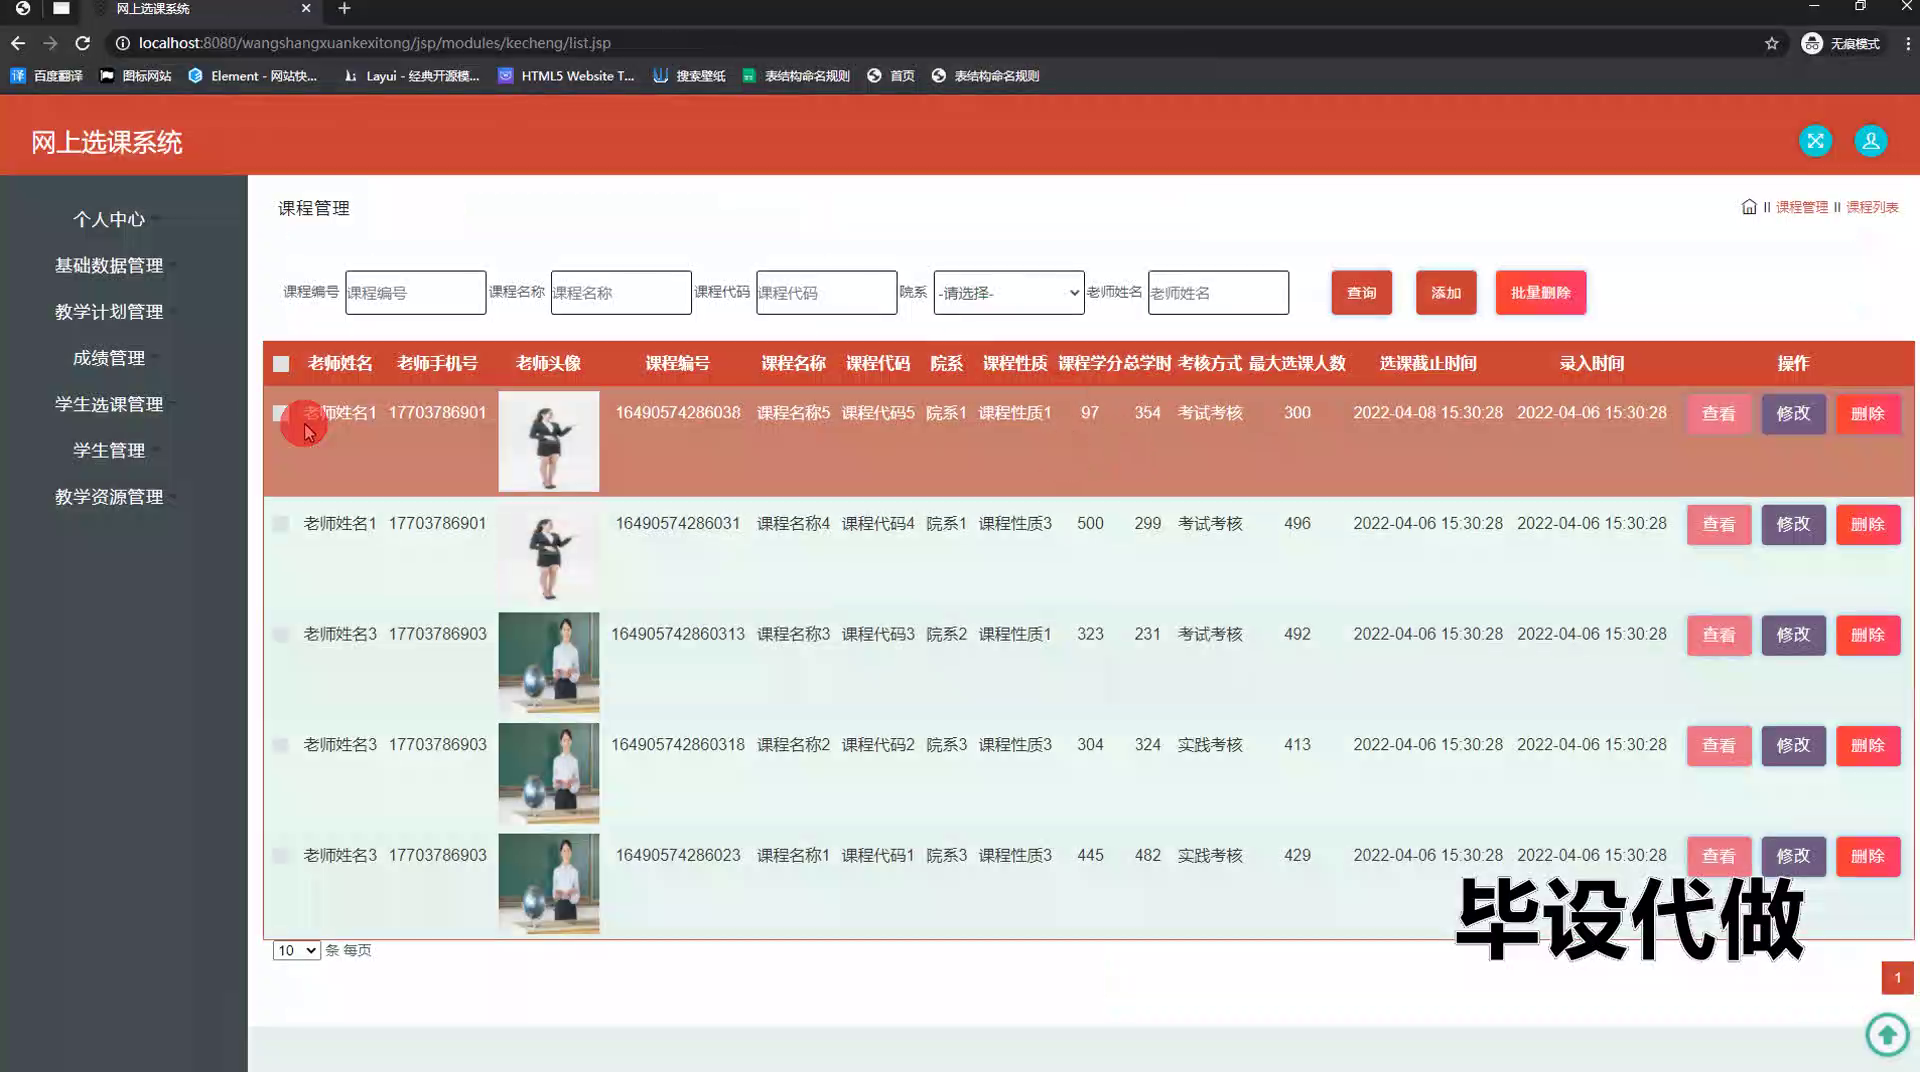Click the scroll-to-top arrow icon
Screen dimensions: 1920x1072
pos(1887,1034)
